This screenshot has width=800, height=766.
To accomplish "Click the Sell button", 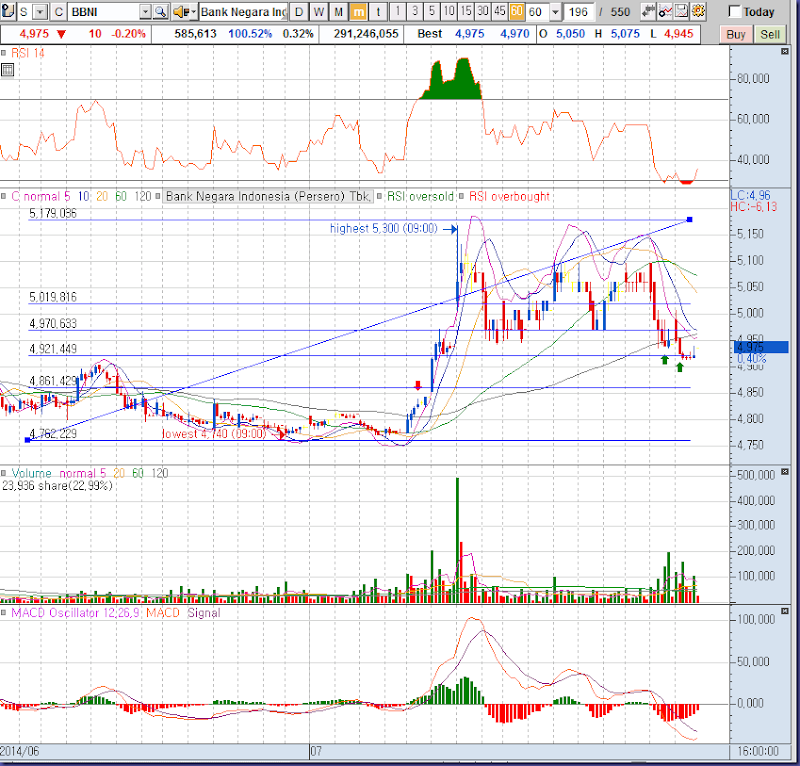I will click(770, 34).
